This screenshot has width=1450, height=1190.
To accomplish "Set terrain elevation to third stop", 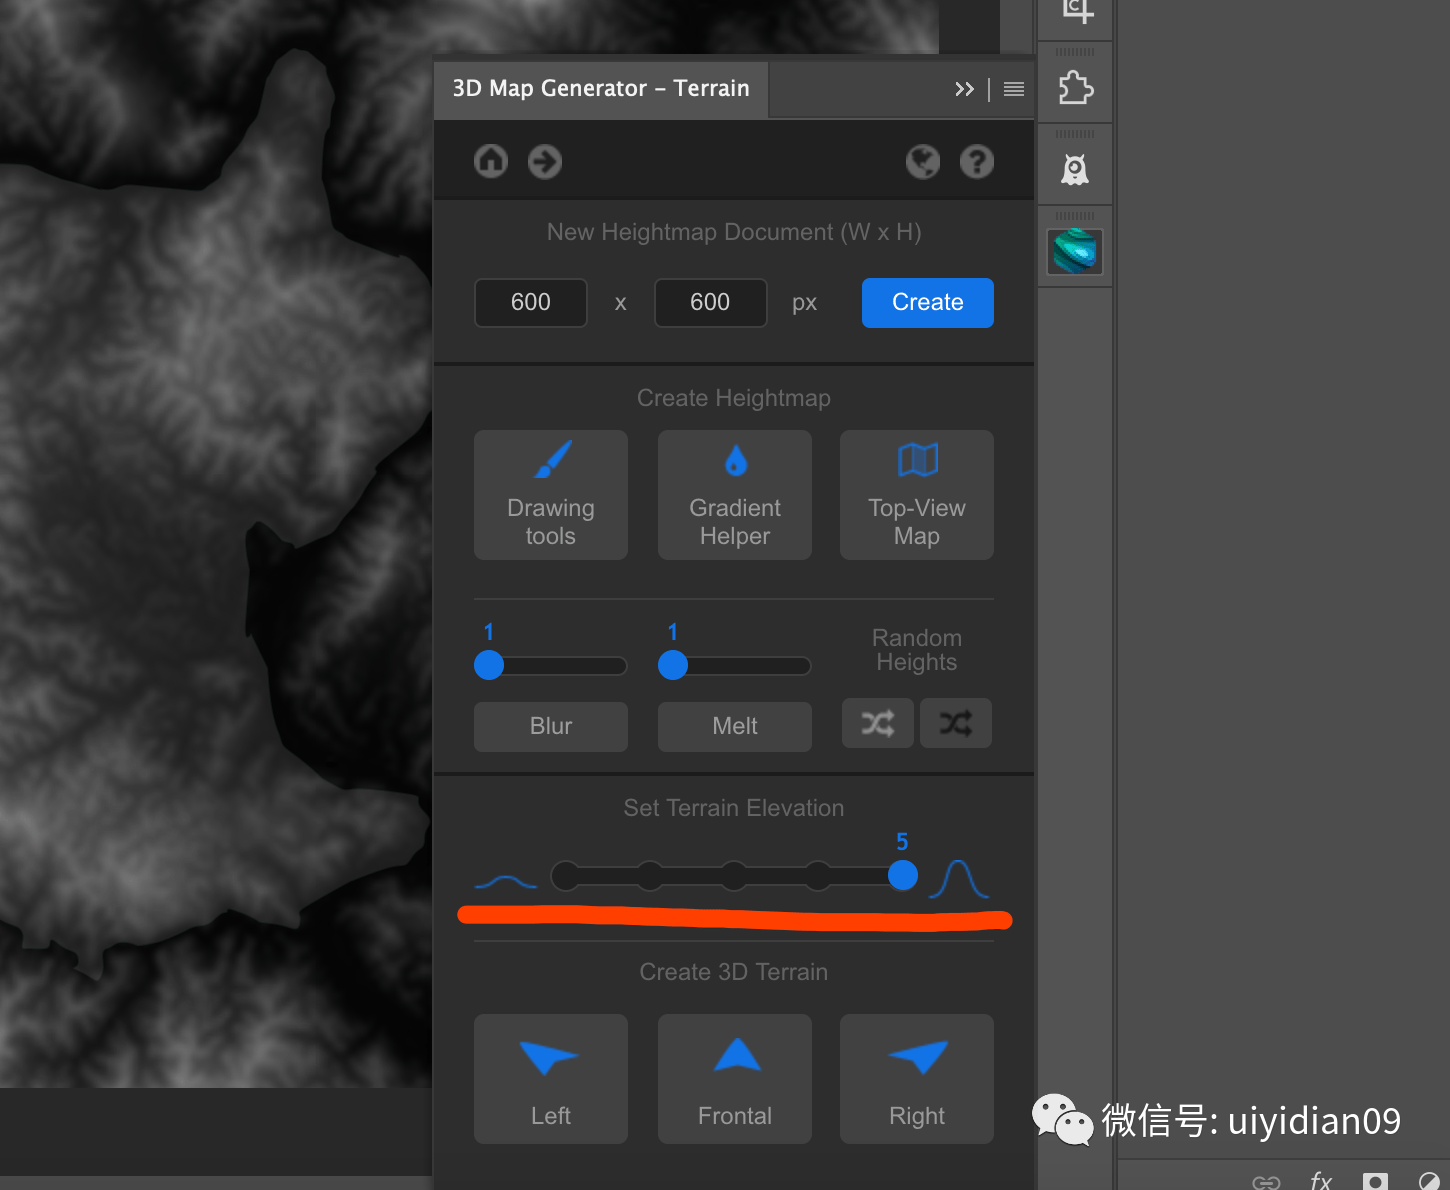I will tap(734, 876).
